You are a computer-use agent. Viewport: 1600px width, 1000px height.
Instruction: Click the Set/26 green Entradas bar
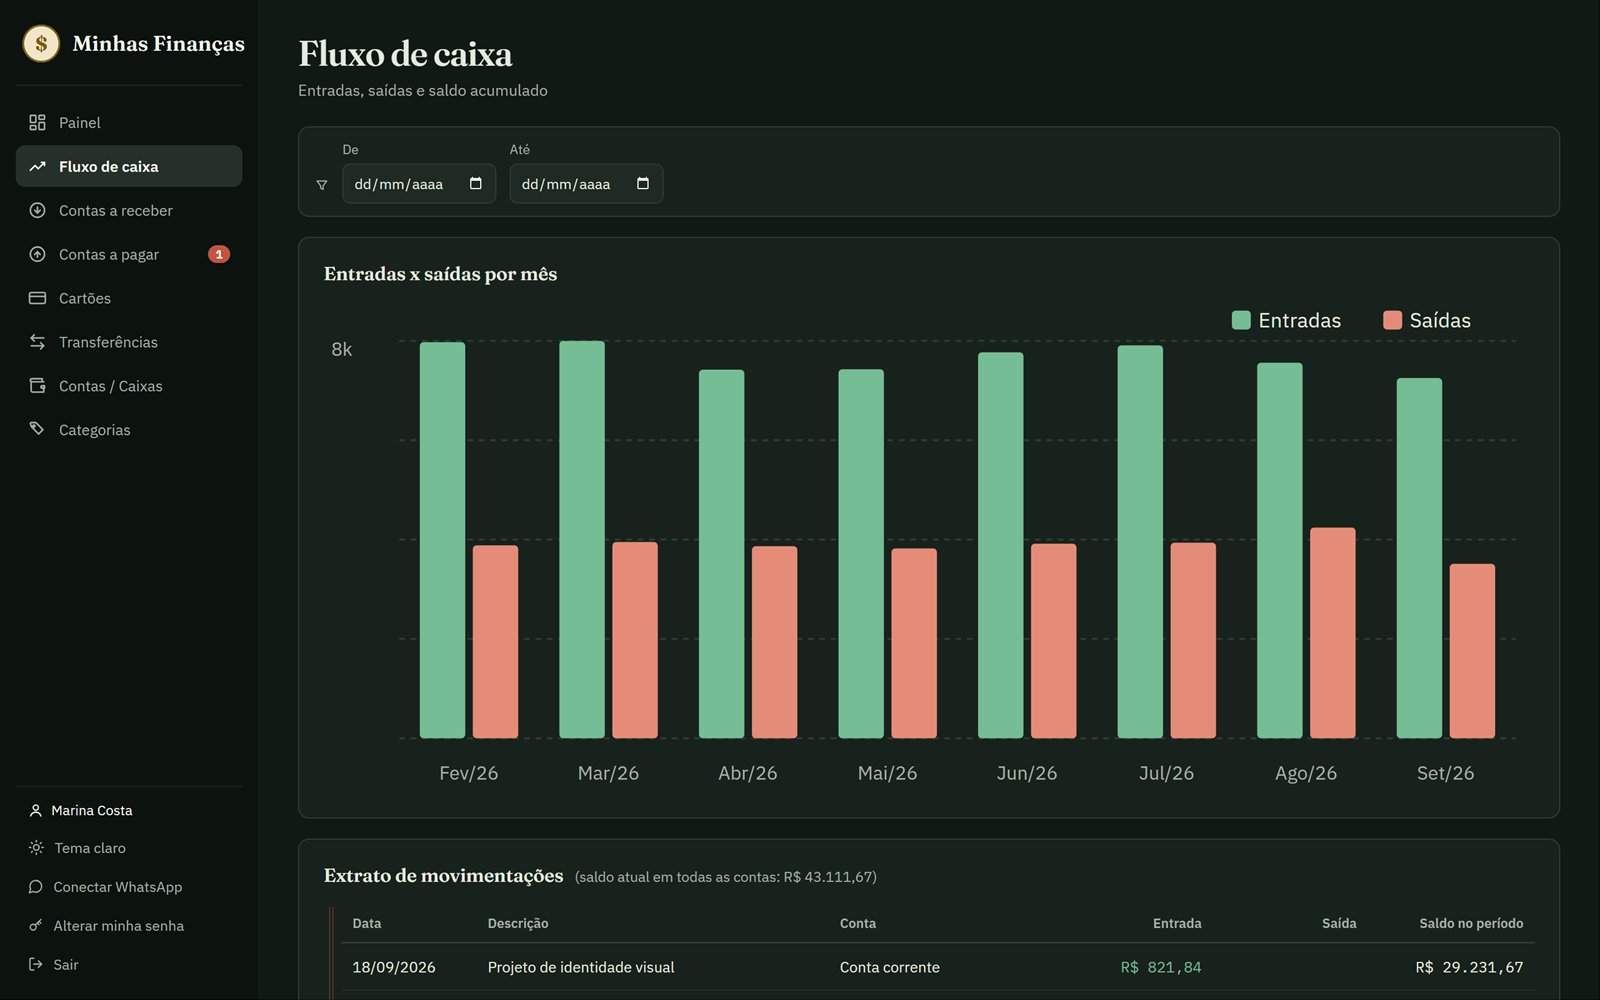click(x=1419, y=558)
